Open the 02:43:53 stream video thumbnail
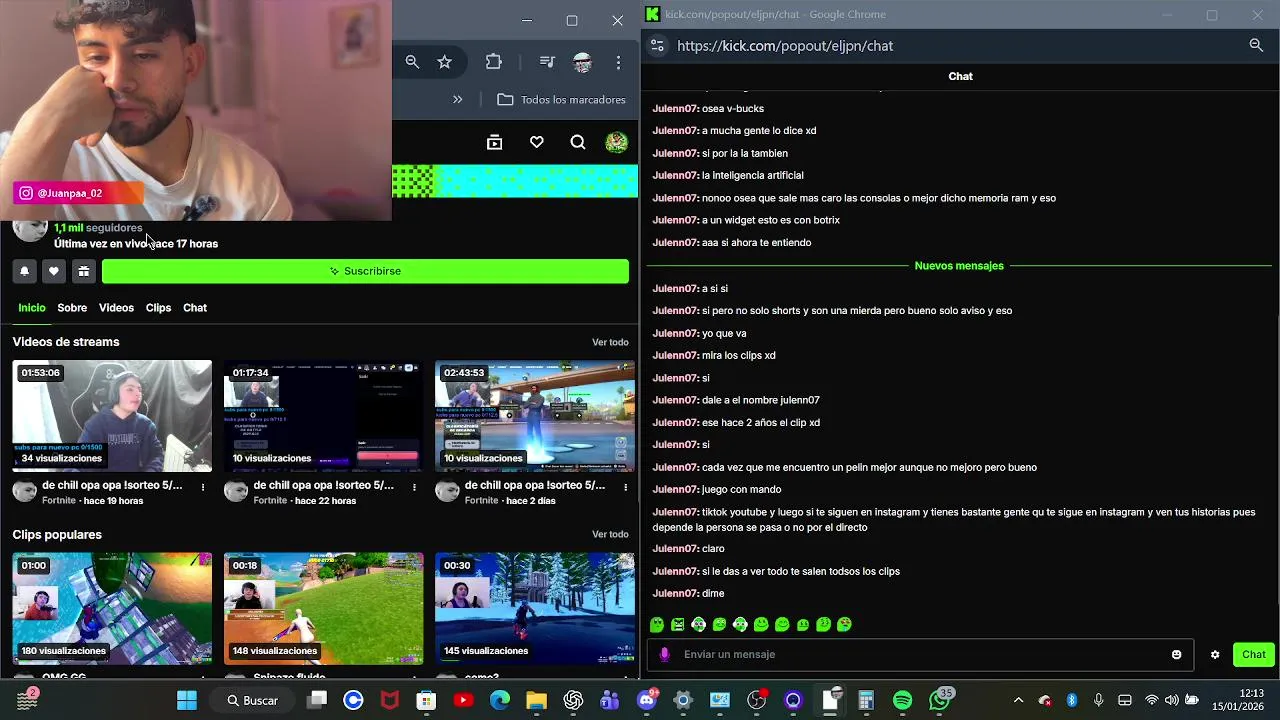This screenshot has width=1280, height=720. tap(534, 416)
